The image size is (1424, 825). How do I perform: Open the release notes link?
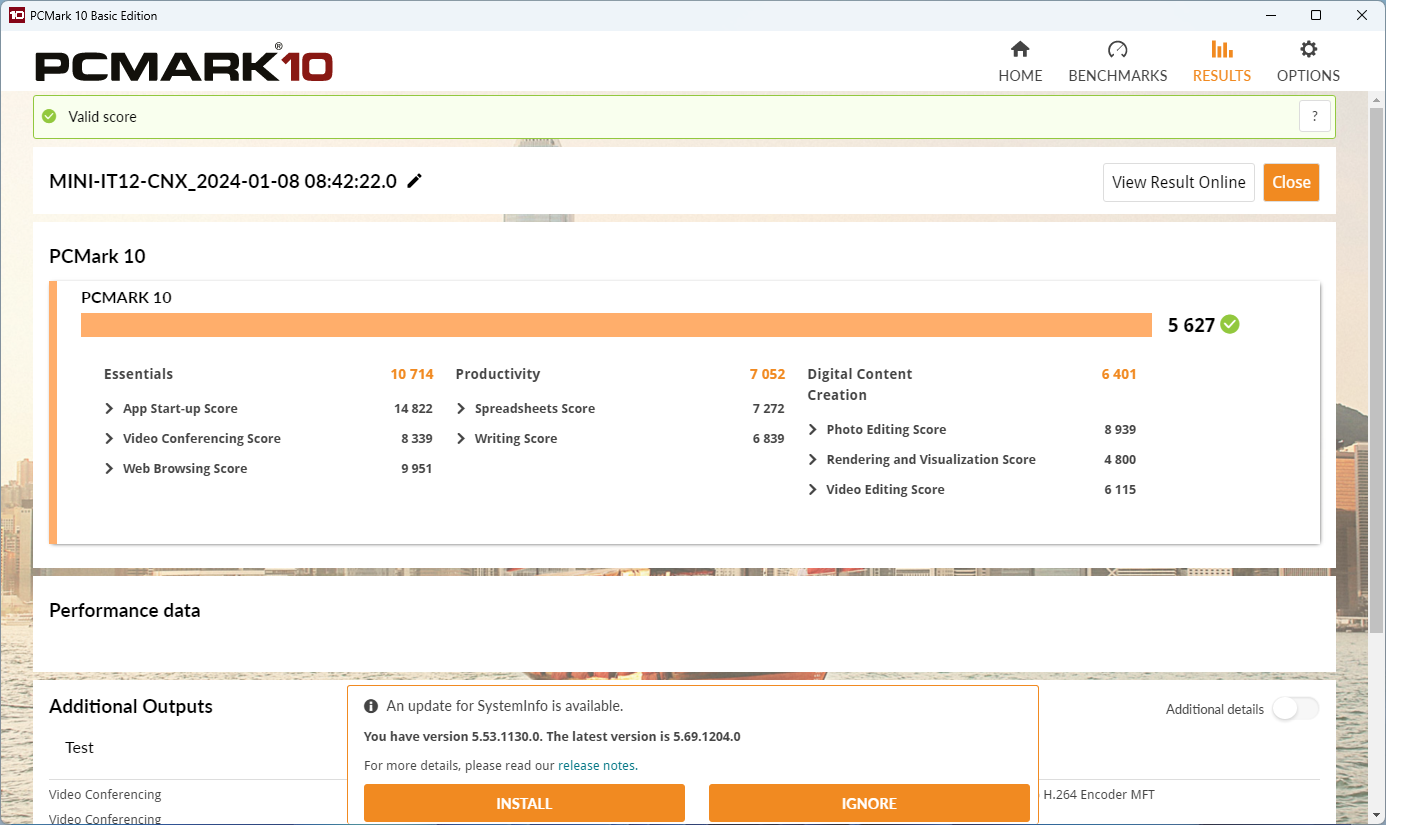click(x=596, y=766)
